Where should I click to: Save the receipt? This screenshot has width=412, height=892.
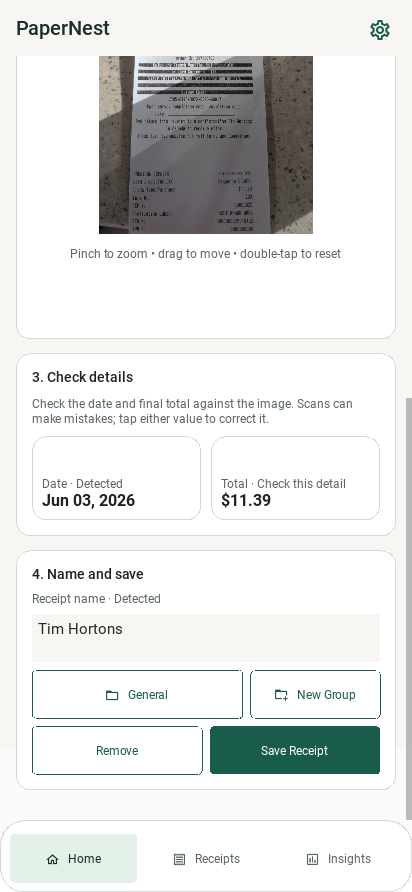point(295,750)
